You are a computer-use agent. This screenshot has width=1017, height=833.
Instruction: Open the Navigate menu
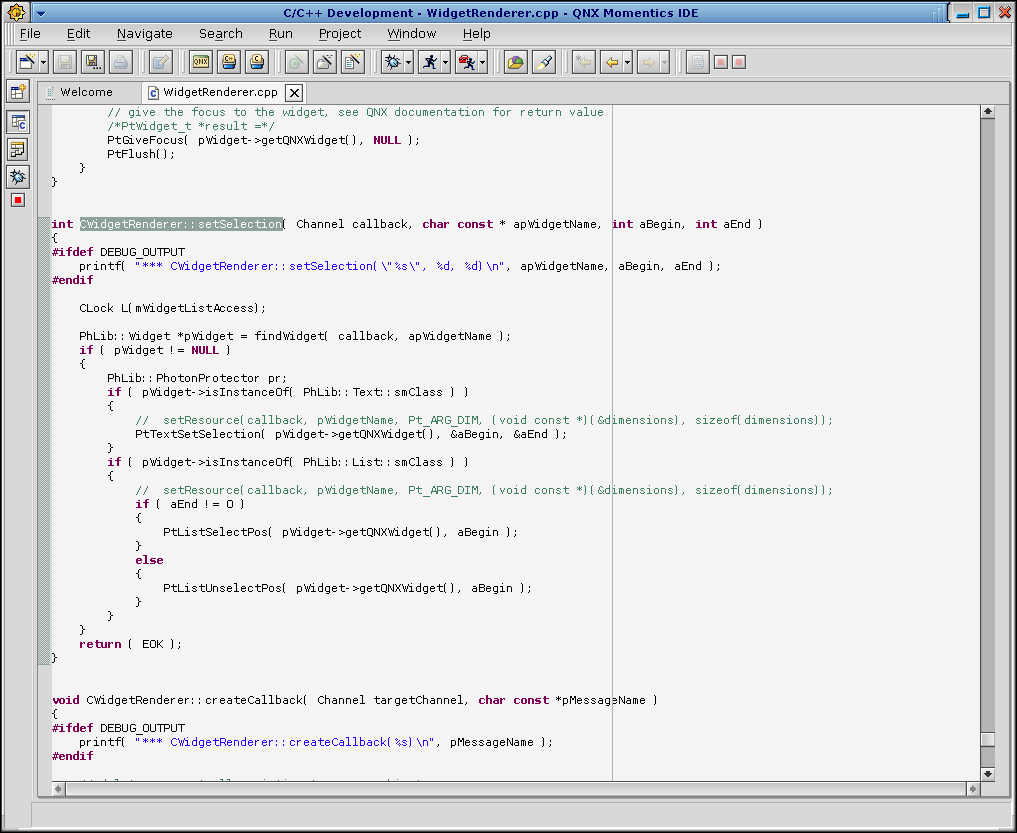point(145,33)
